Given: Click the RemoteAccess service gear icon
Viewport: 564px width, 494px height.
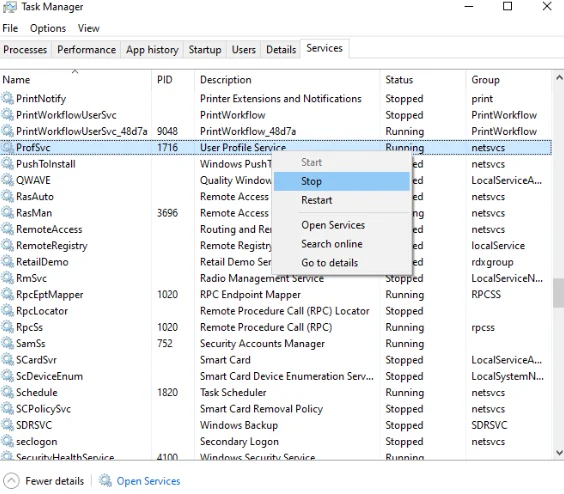Looking at the screenshot, I should (8, 229).
